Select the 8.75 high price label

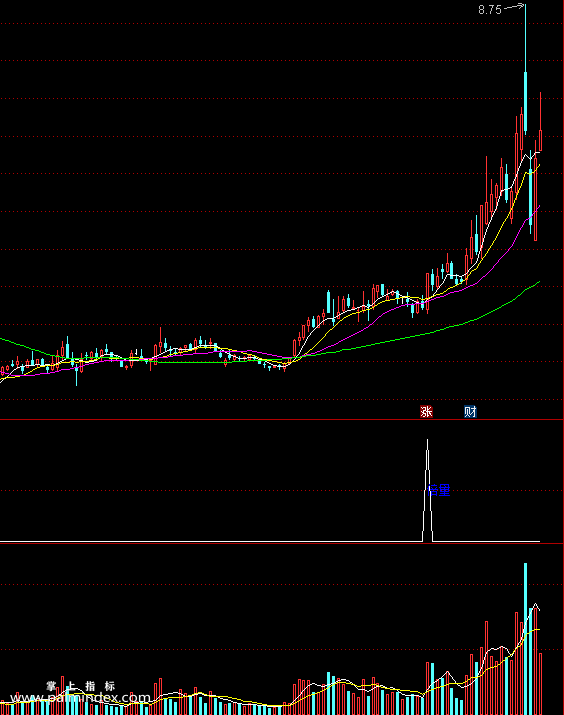pos(490,10)
